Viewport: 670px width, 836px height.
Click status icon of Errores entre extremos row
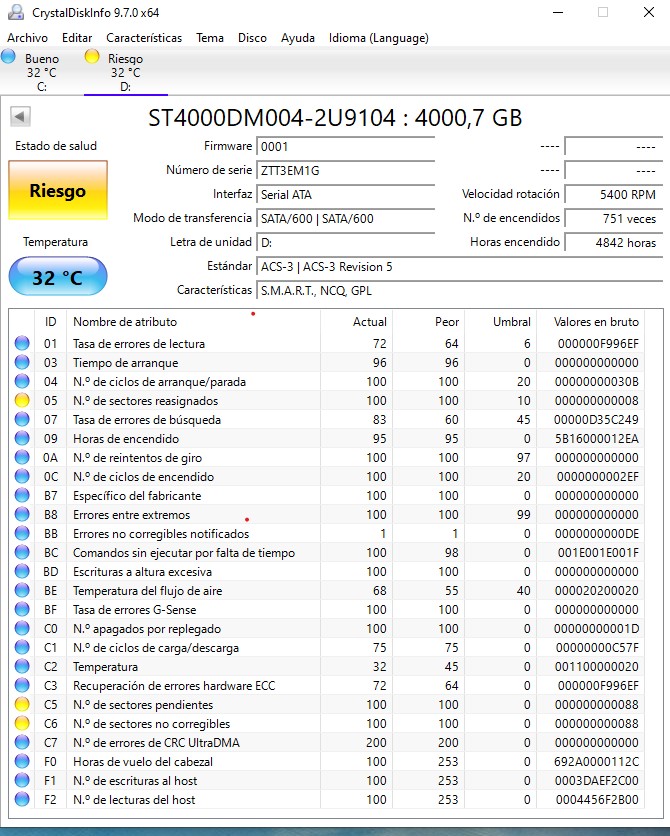tap(22, 515)
